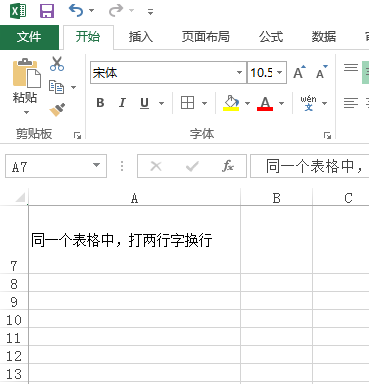Switch to the 插入 tab
This screenshot has height=384, width=369.
click(141, 37)
